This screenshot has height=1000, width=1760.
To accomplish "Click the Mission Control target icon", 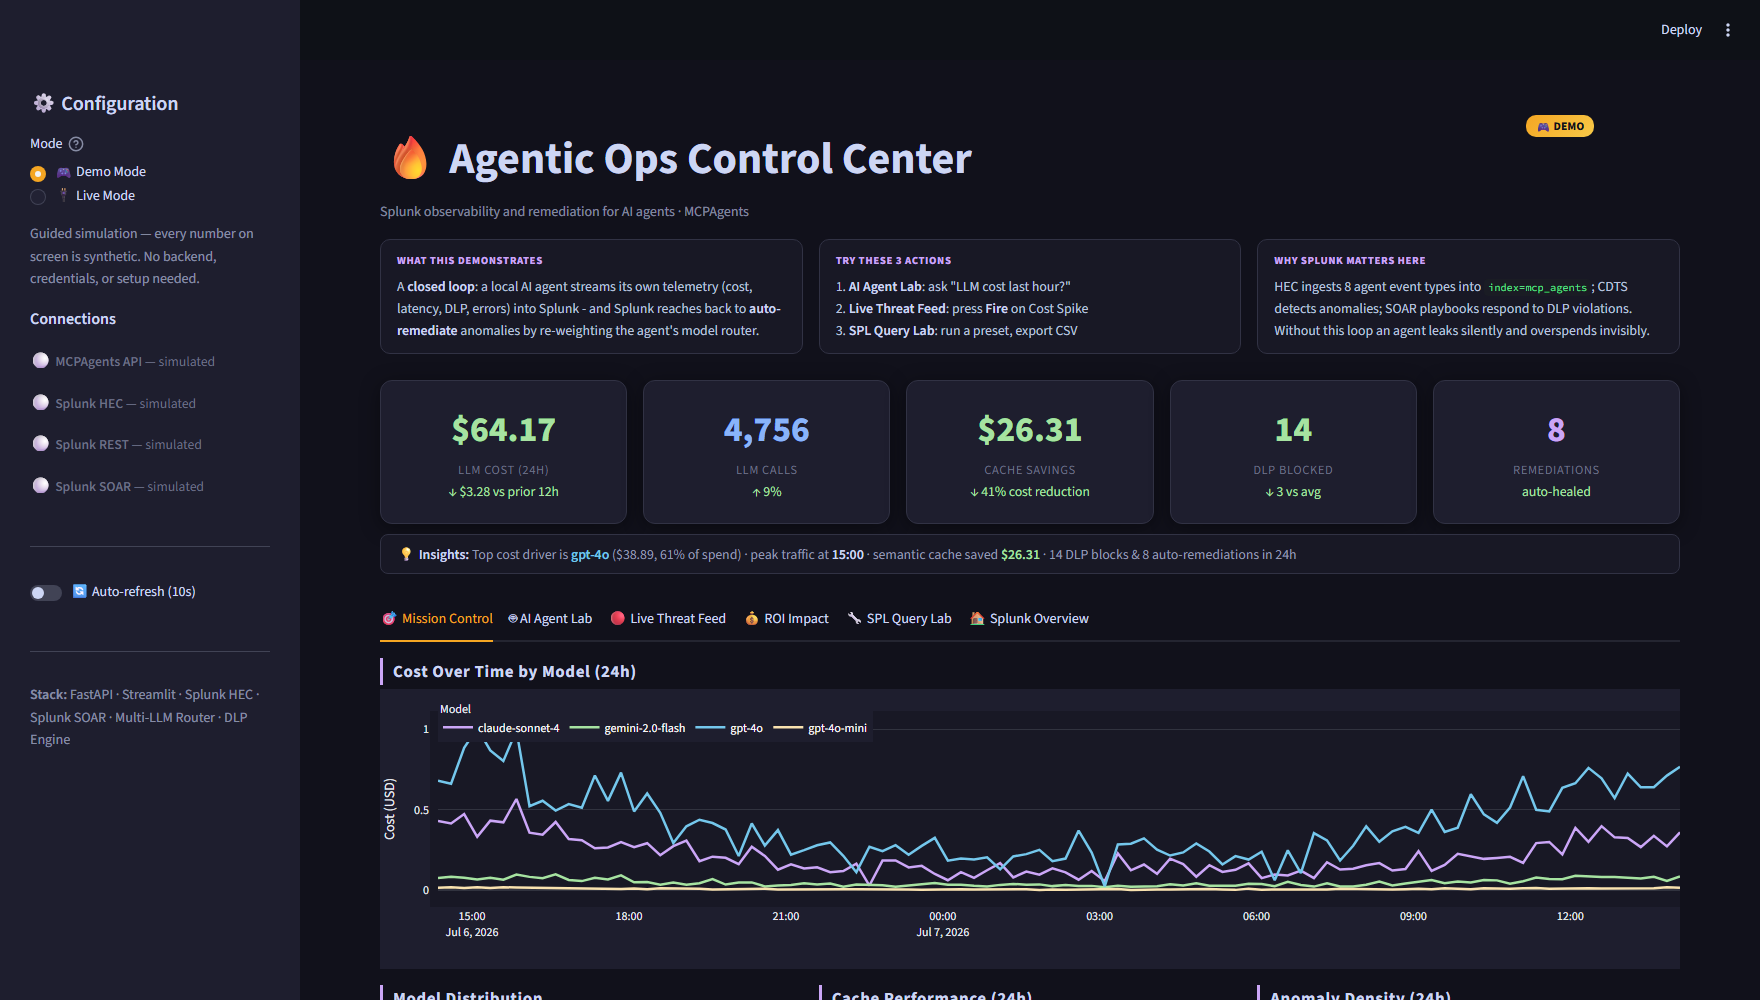I will pos(389,619).
